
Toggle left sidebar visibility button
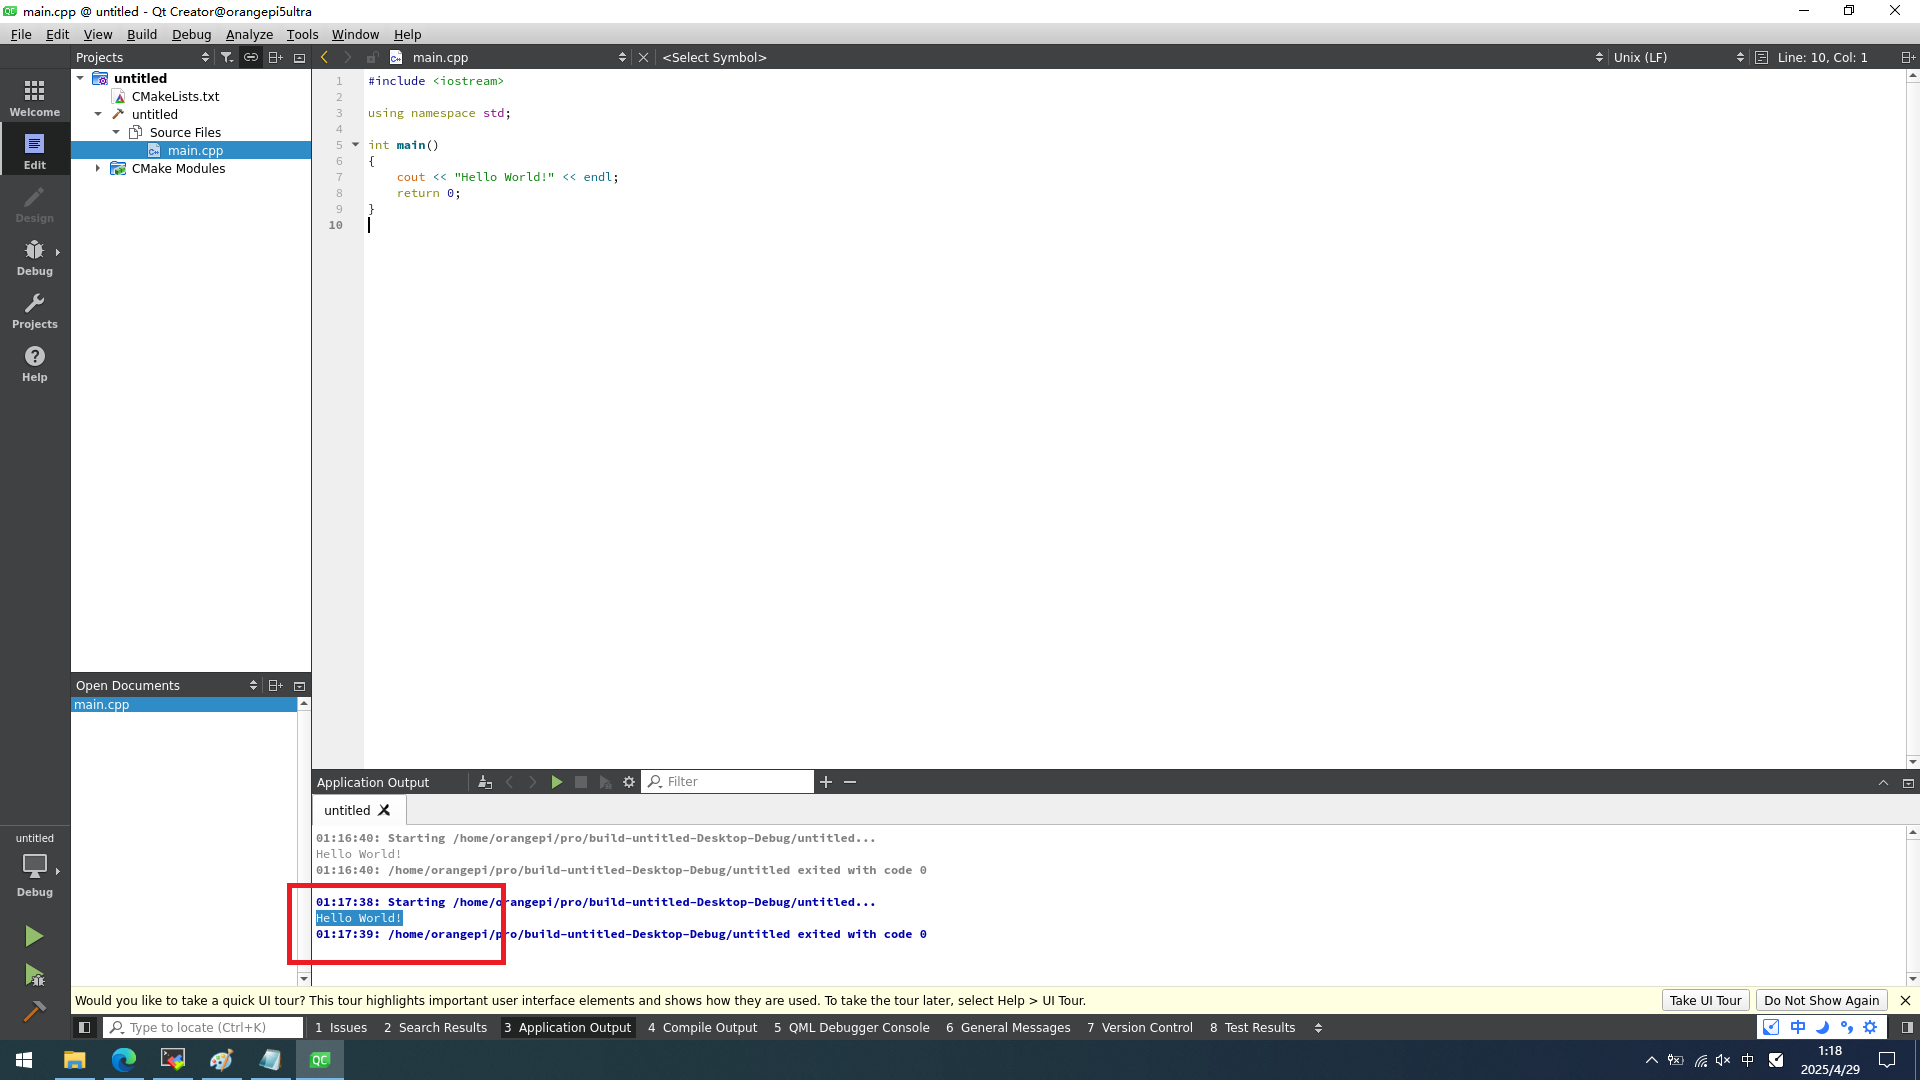click(x=85, y=1027)
